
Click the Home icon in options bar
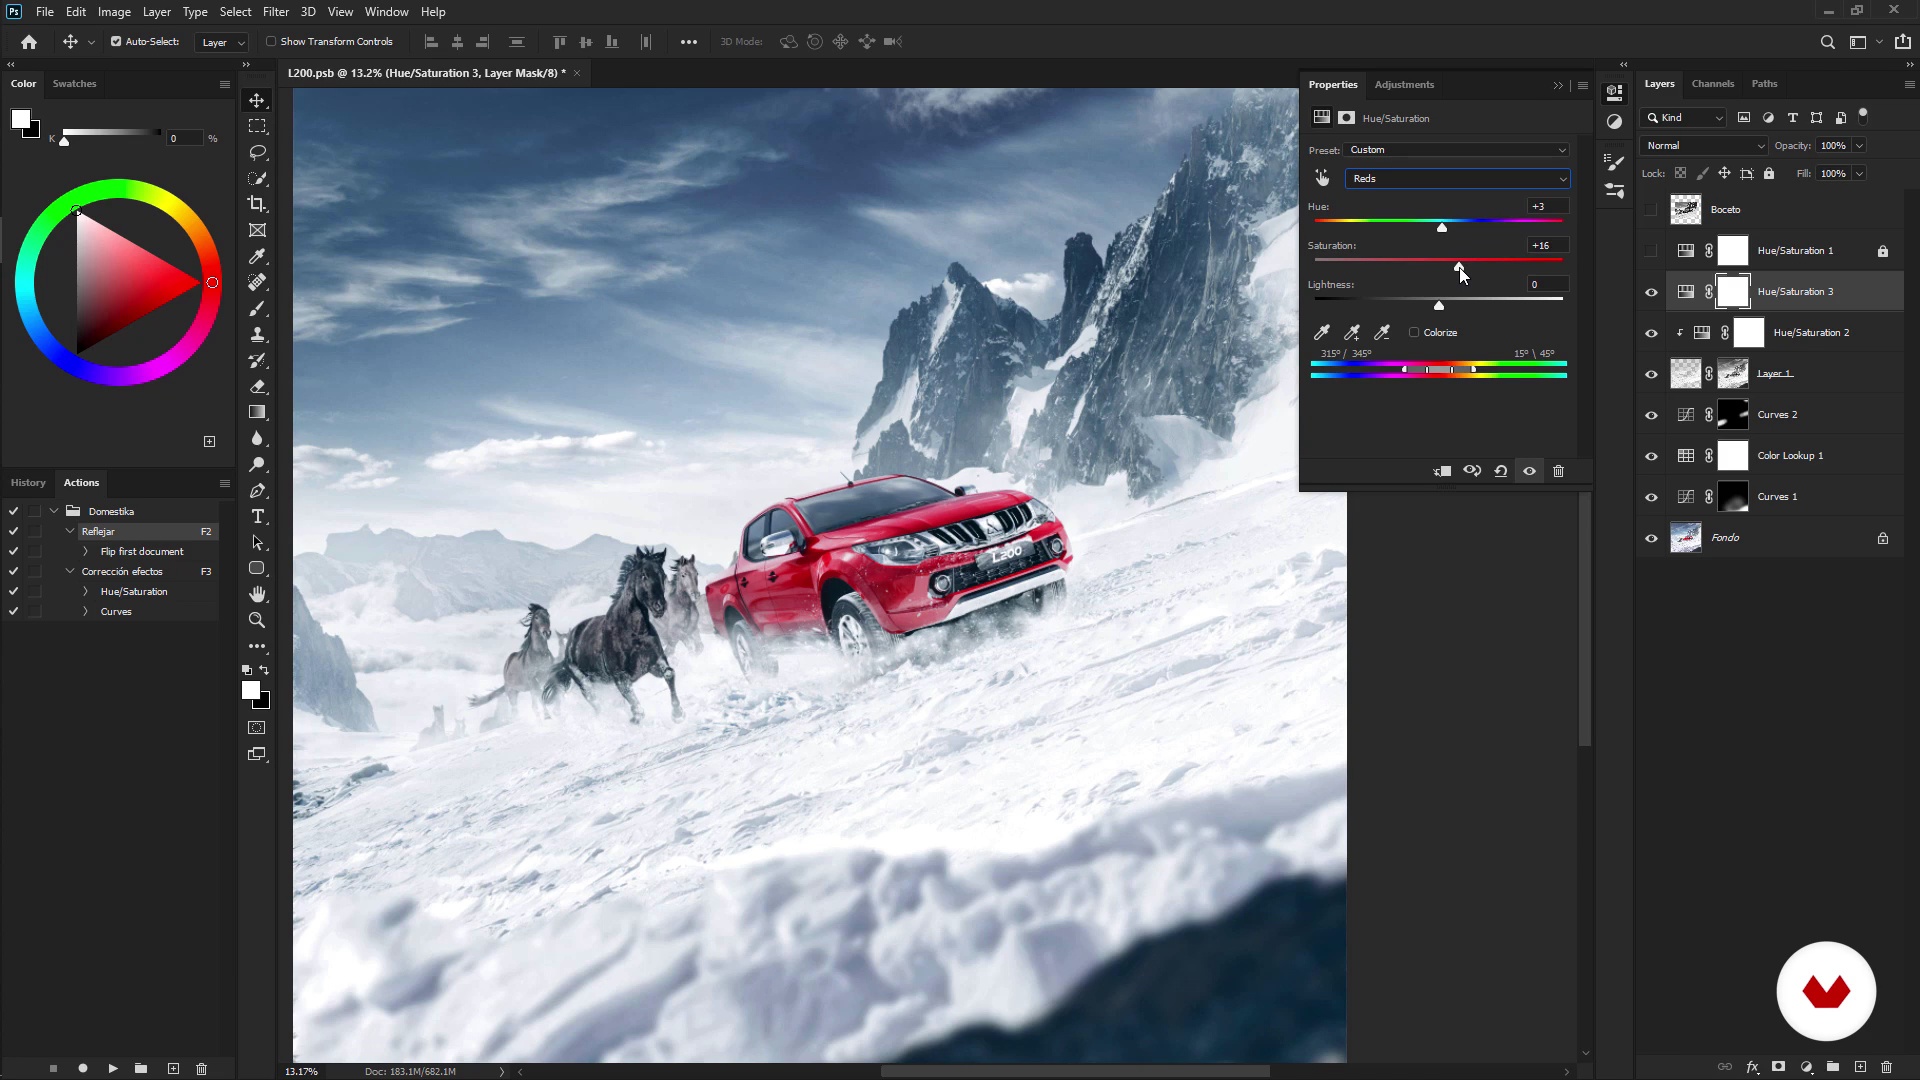click(x=29, y=42)
